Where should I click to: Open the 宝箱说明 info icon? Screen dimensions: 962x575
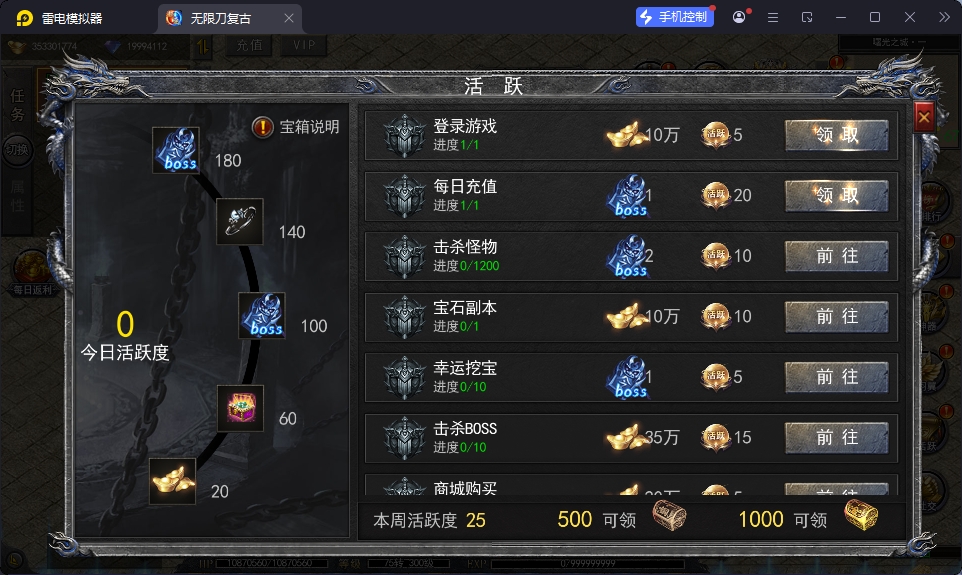pyautogui.click(x=263, y=127)
